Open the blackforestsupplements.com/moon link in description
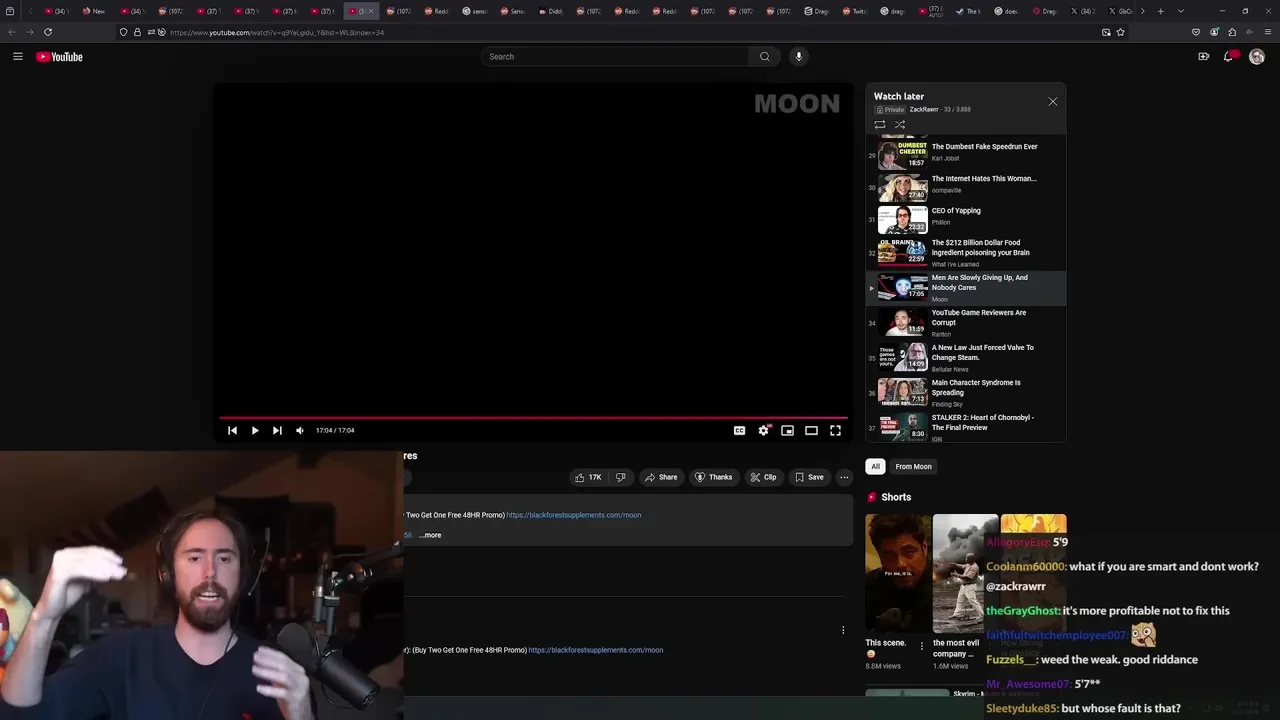The width and height of the screenshot is (1280, 720). click(x=574, y=515)
